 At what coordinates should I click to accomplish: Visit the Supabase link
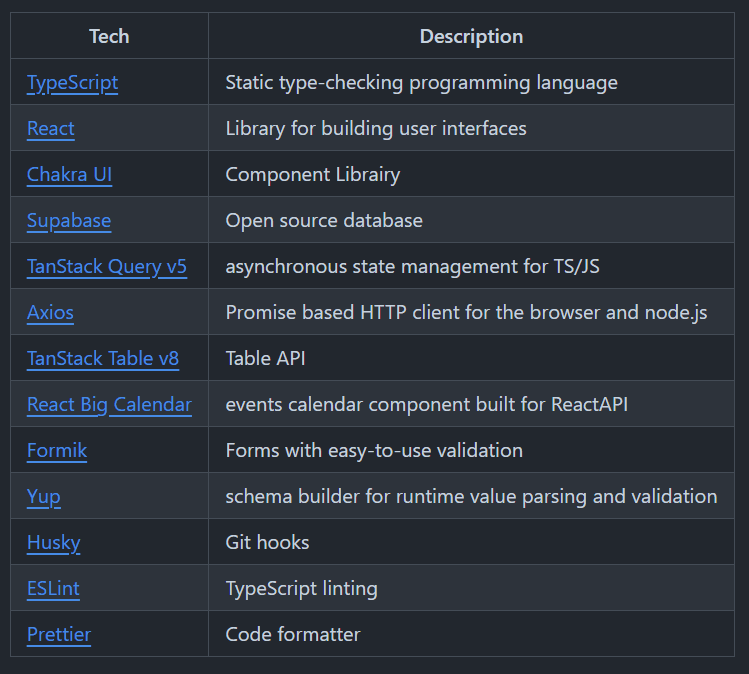click(69, 221)
